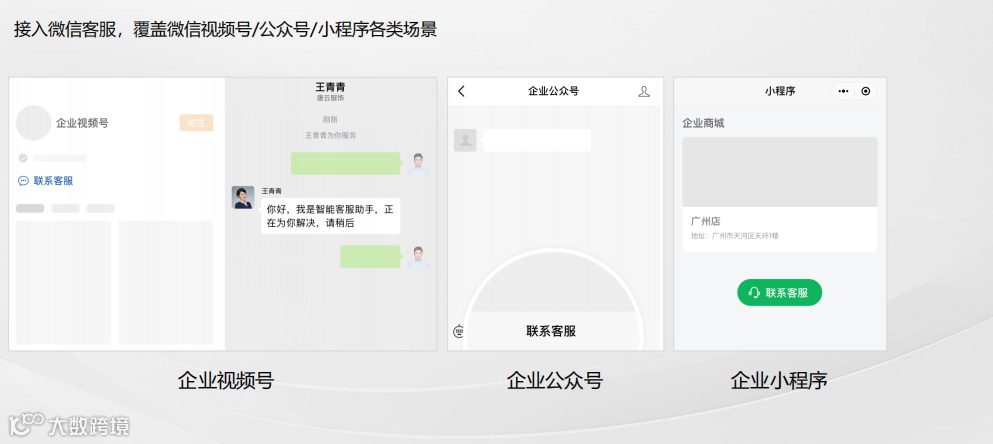993x444 pixels.
Task: Go back using the 企业公众号 back arrow
Action: coord(461,91)
